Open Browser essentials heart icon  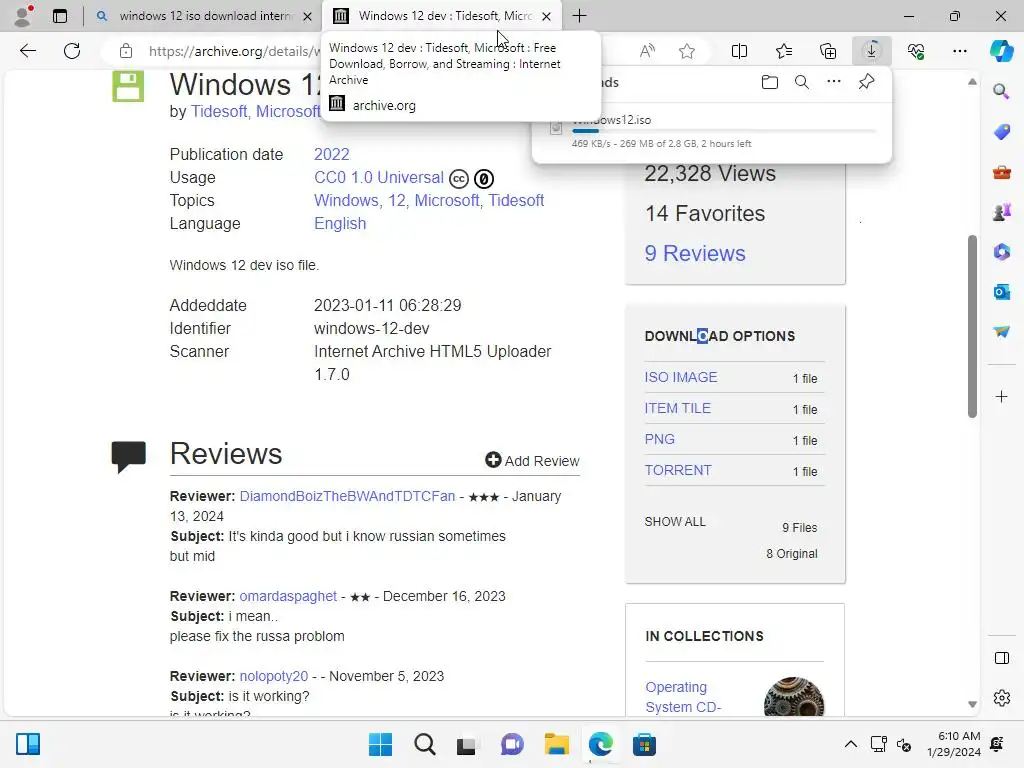tap(916, 51)
